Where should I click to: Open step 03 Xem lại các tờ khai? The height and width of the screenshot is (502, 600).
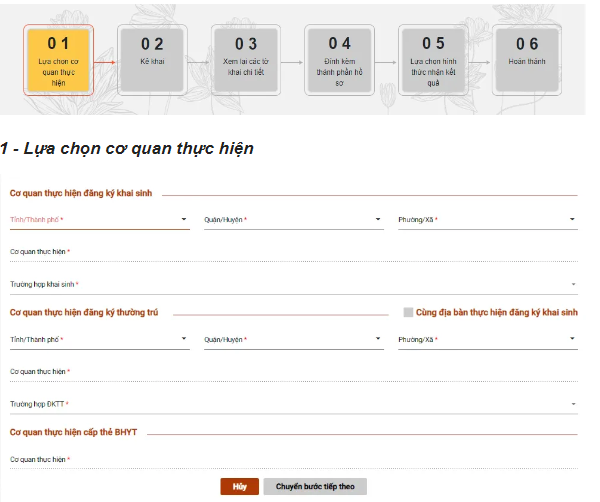click(x=245, y=60)
